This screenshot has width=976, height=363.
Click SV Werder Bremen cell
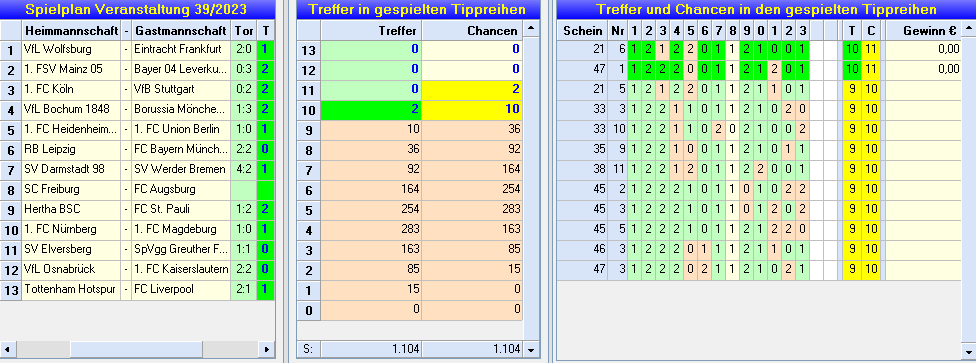(x=181, y=169)
